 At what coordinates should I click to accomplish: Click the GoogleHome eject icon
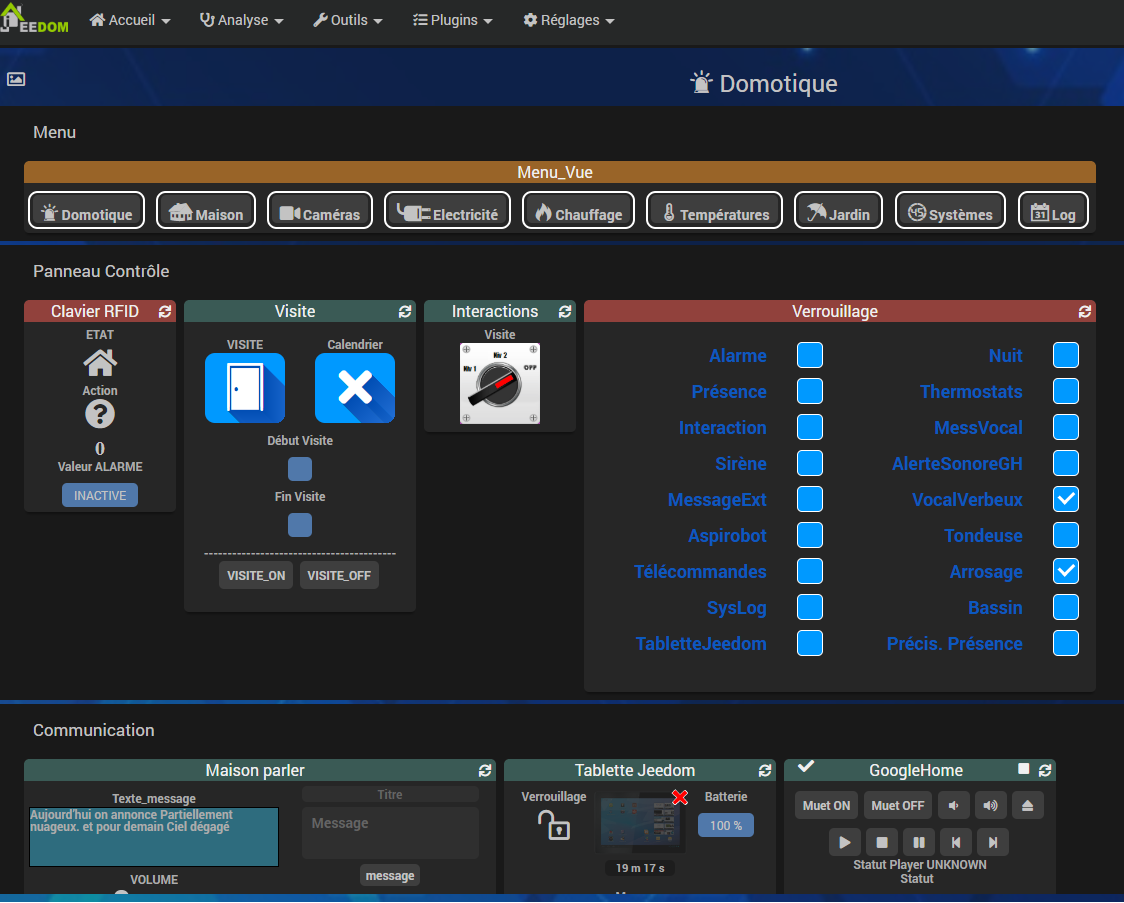[x=1028, y=805]
